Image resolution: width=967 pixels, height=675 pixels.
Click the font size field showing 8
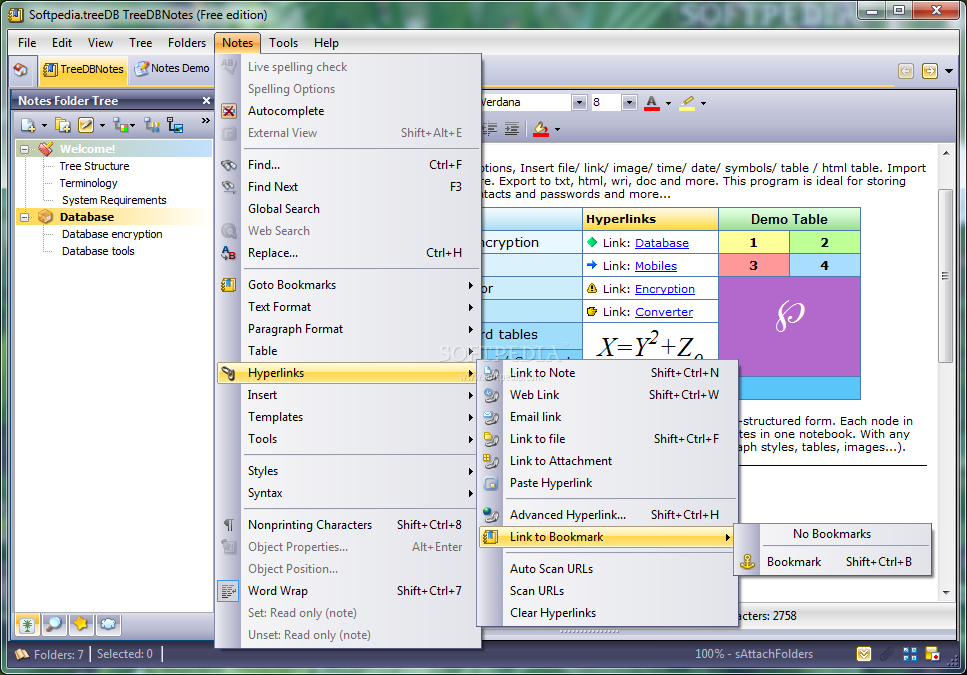coord(606,102)
